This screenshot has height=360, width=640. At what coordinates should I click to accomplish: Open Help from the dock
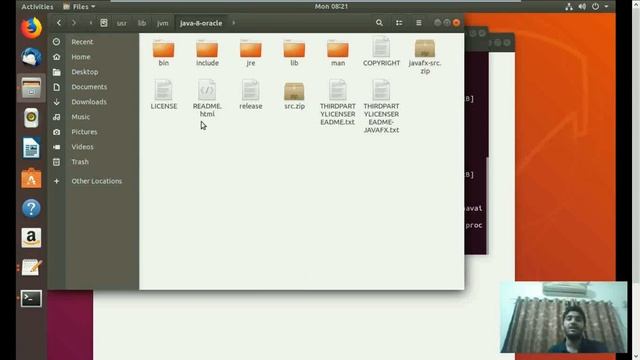coord(31,208)
